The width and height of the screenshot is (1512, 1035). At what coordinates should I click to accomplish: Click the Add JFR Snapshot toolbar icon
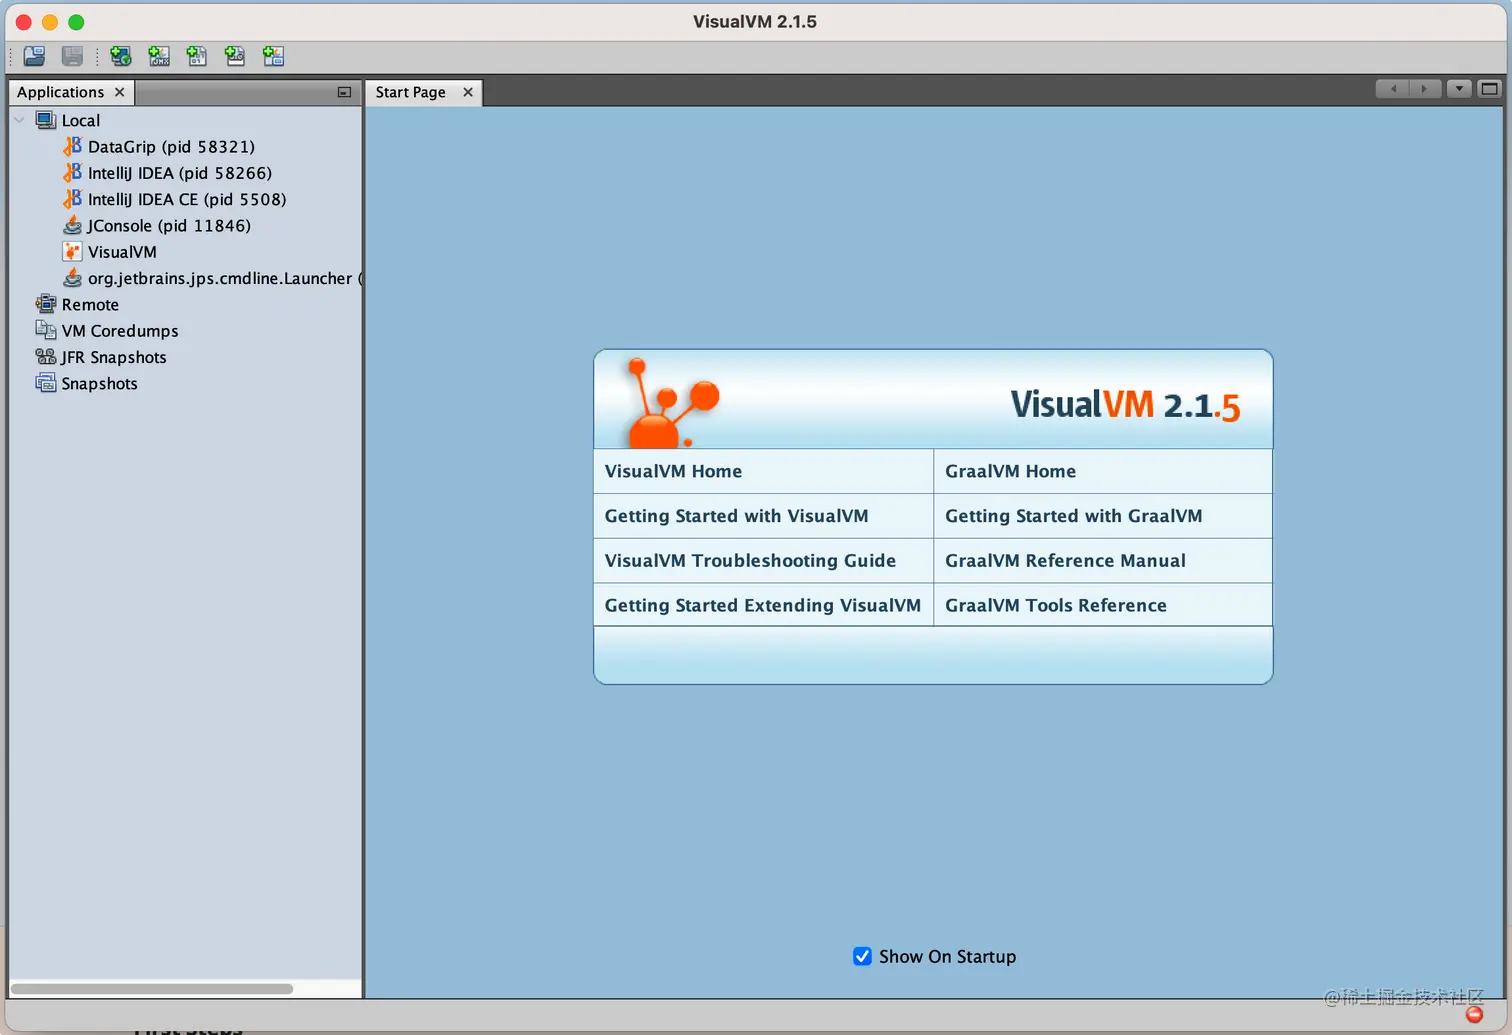tap(235, 56)
